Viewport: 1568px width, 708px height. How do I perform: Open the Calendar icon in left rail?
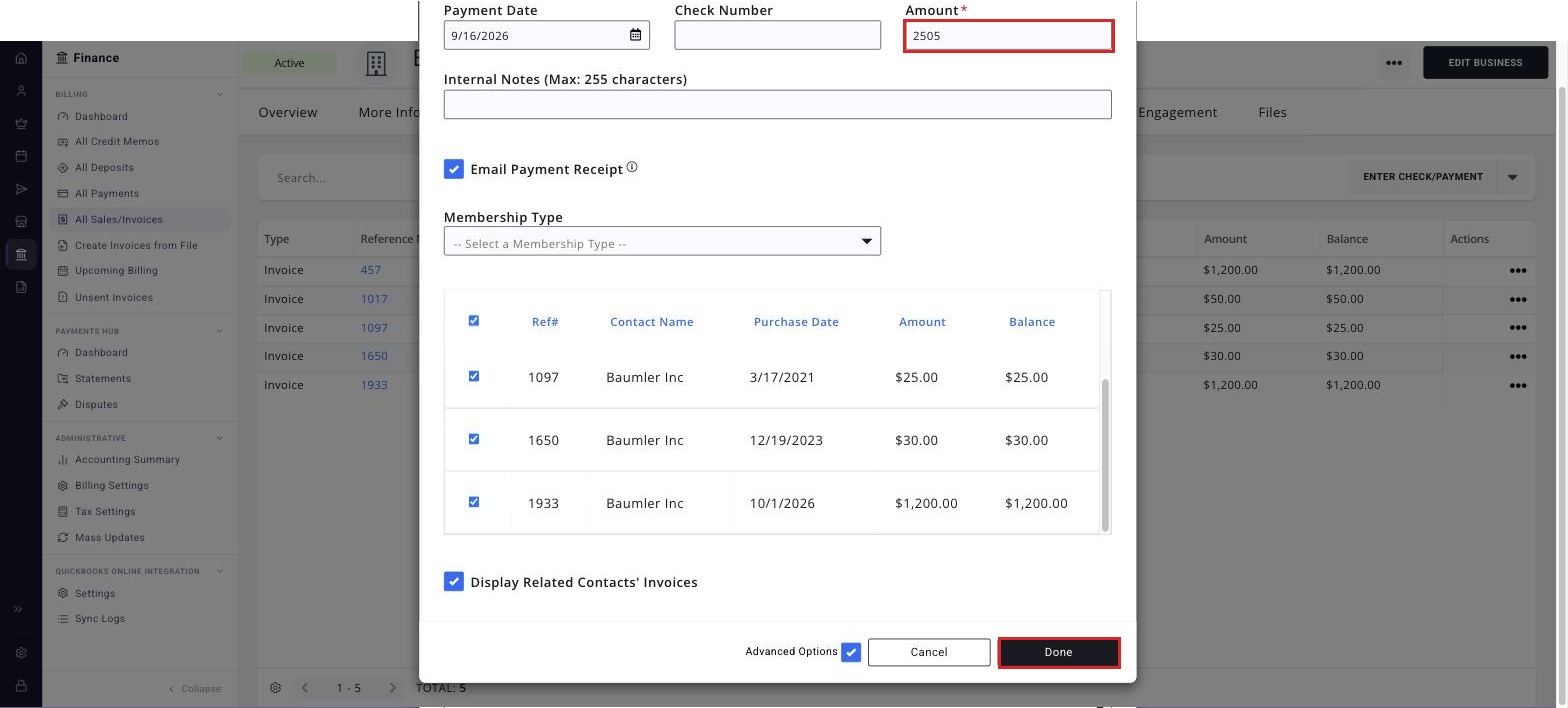[x=21, y=156]
